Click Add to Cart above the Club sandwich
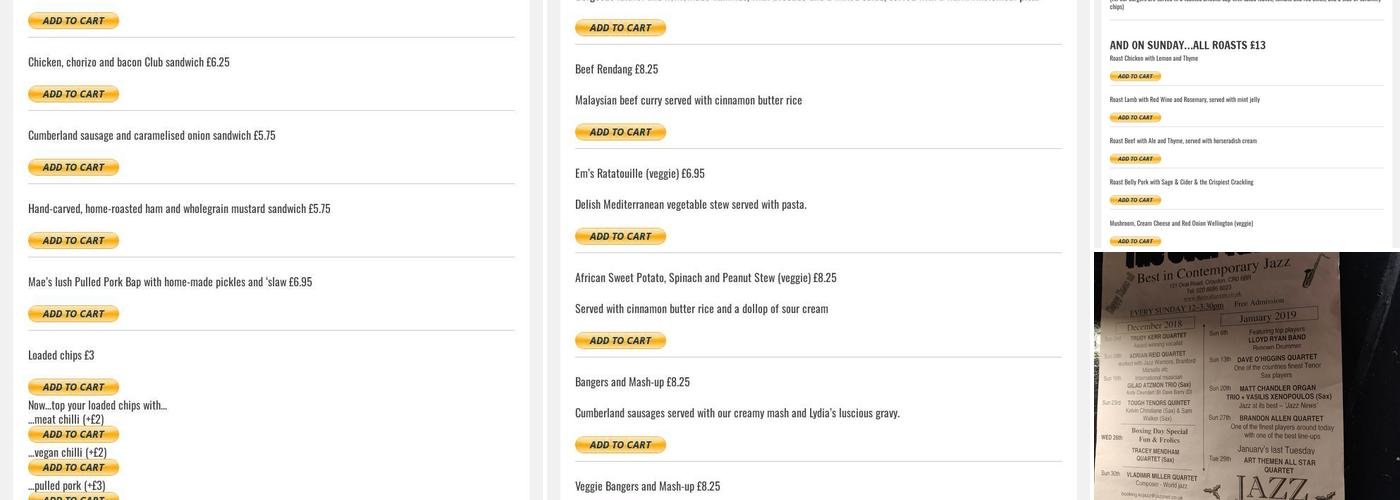This screenshot has width=1400, height=500. pyautogui.click(x=73, y=21)
